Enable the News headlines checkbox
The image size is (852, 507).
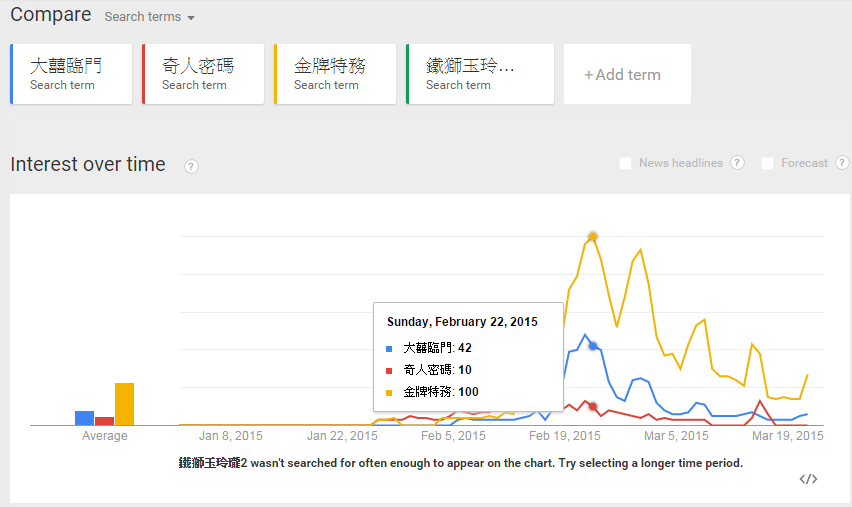pos(626,163)
